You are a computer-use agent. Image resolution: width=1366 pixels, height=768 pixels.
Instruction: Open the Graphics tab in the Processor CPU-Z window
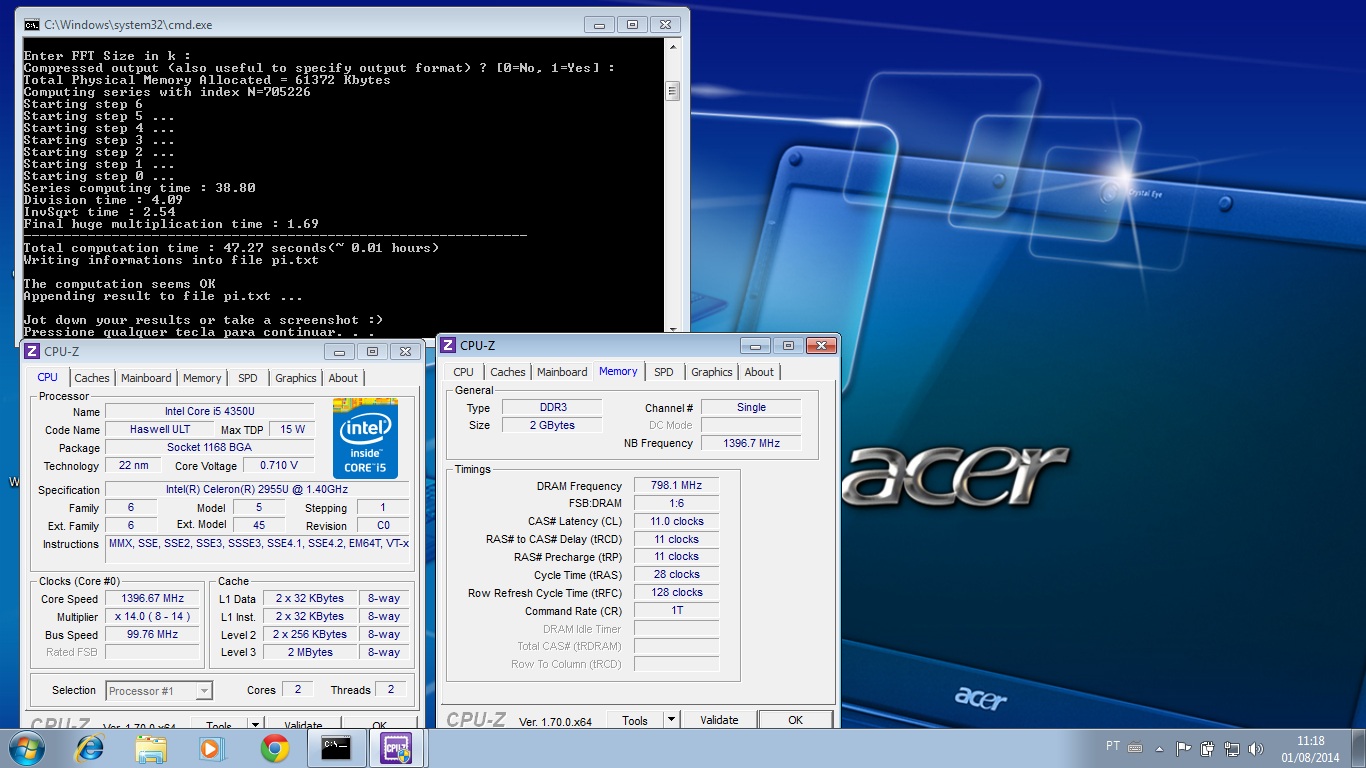(x=296, y=378)
